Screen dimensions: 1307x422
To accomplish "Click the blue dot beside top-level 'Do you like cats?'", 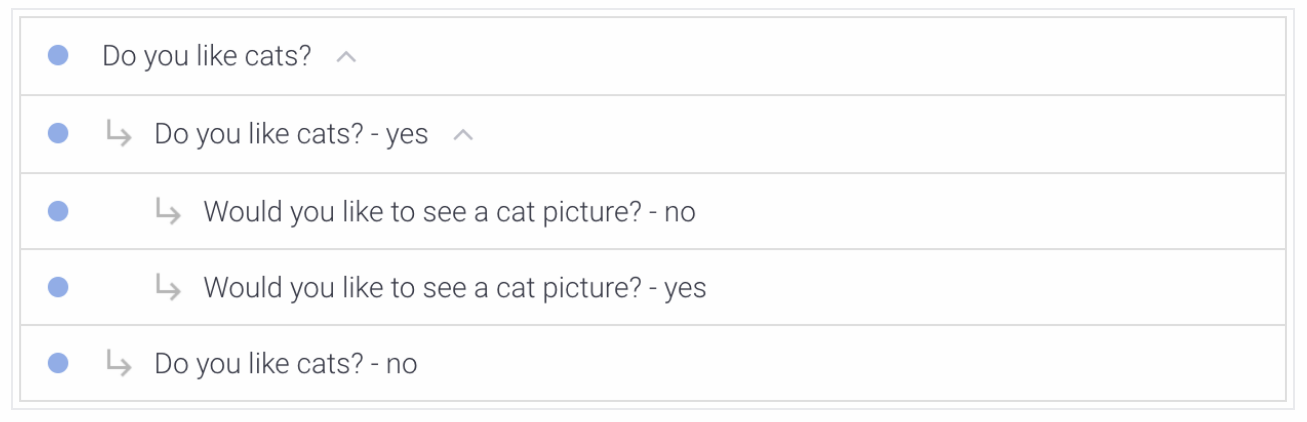I will click(x=58, y=56).
